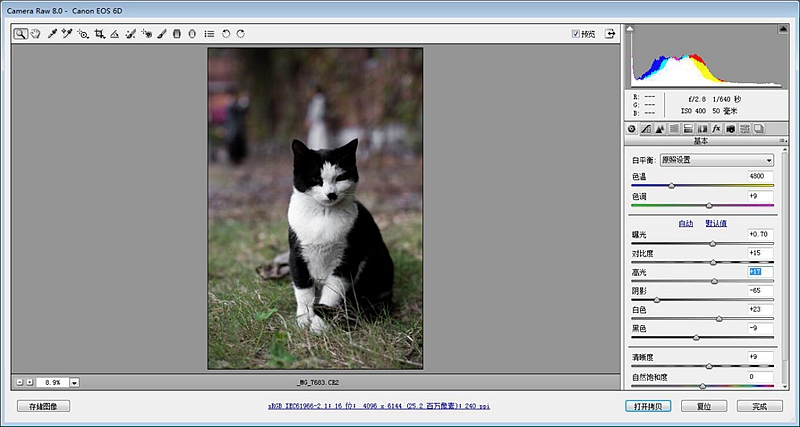The width and height of the screenshot is (800, 427).
Task: Click the file name _MG_7683.CR2
Action: tap(318, 382)
